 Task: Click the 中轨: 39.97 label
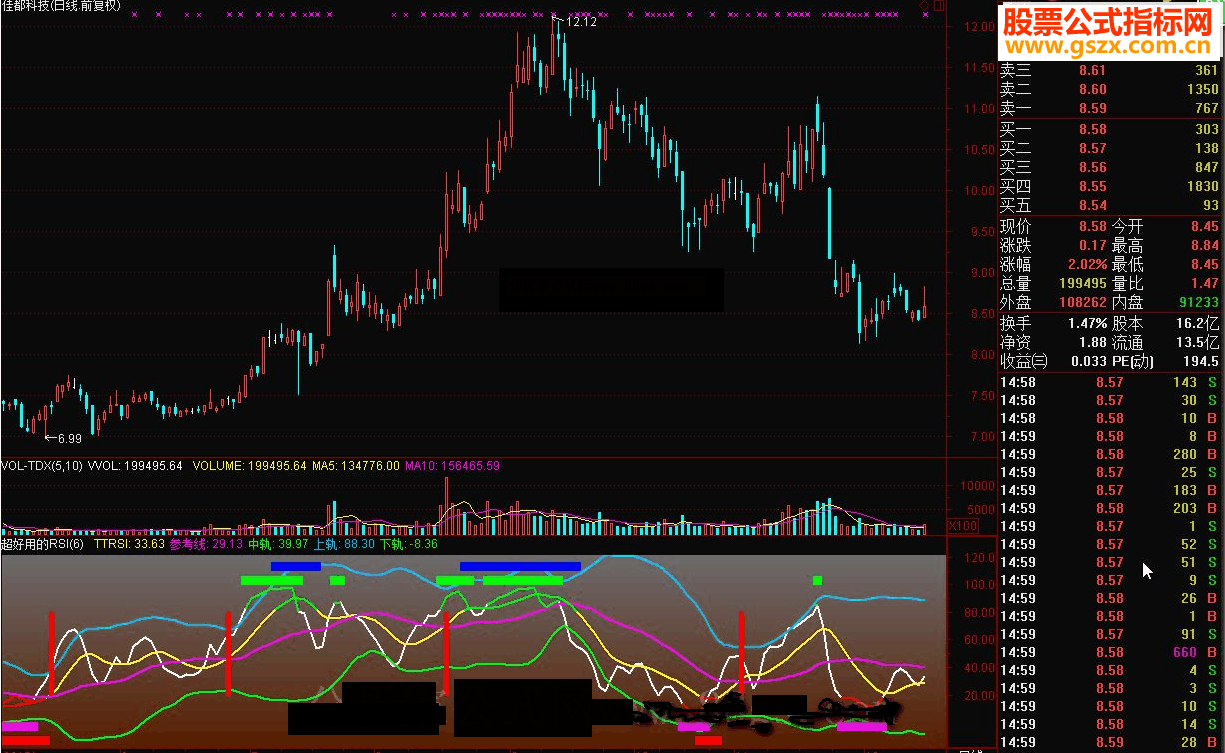[x=279, y=544]
